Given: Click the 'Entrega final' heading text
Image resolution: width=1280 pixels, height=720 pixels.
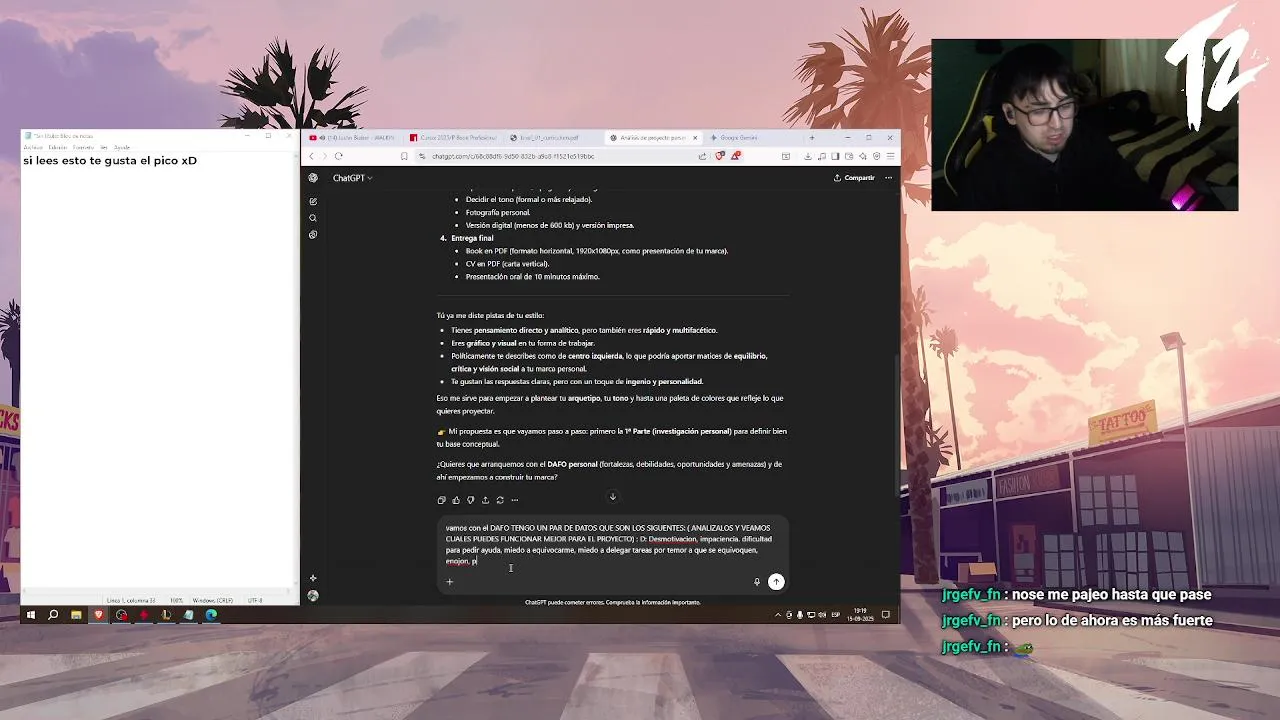Looking at the screenshot, I should [472, 238].
